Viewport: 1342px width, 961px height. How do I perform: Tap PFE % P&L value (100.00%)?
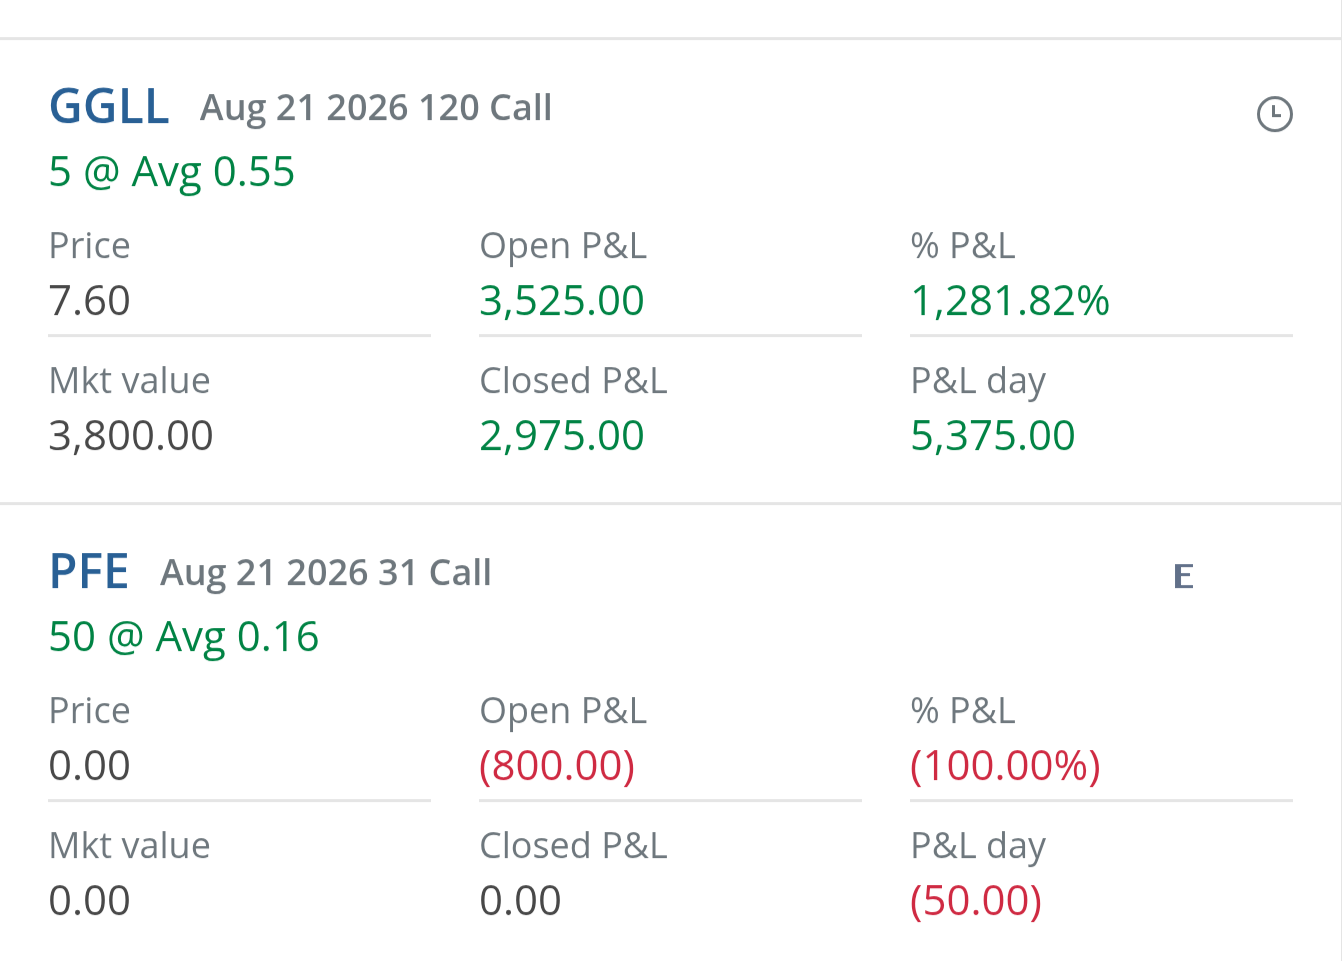[1005, 766]
